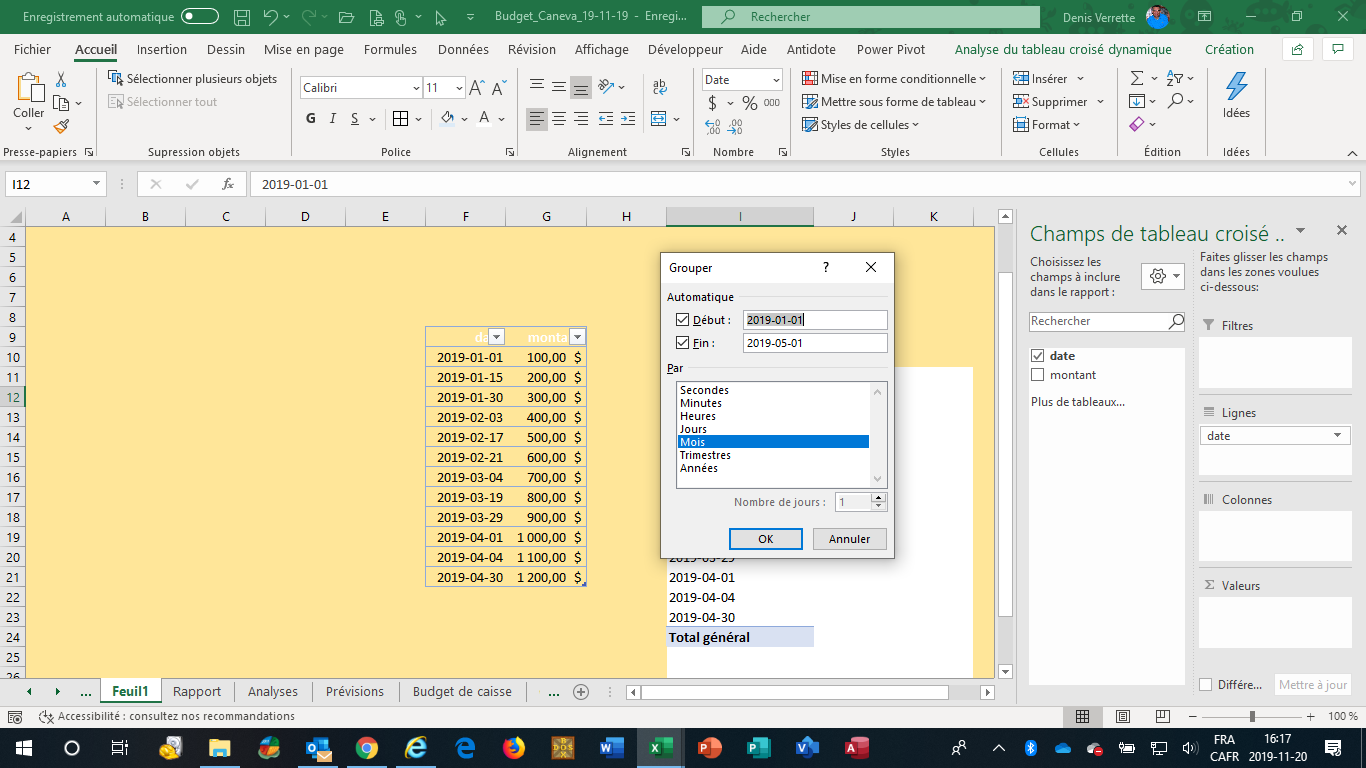Open PowerPoint from the taskbar

point(709,747)
